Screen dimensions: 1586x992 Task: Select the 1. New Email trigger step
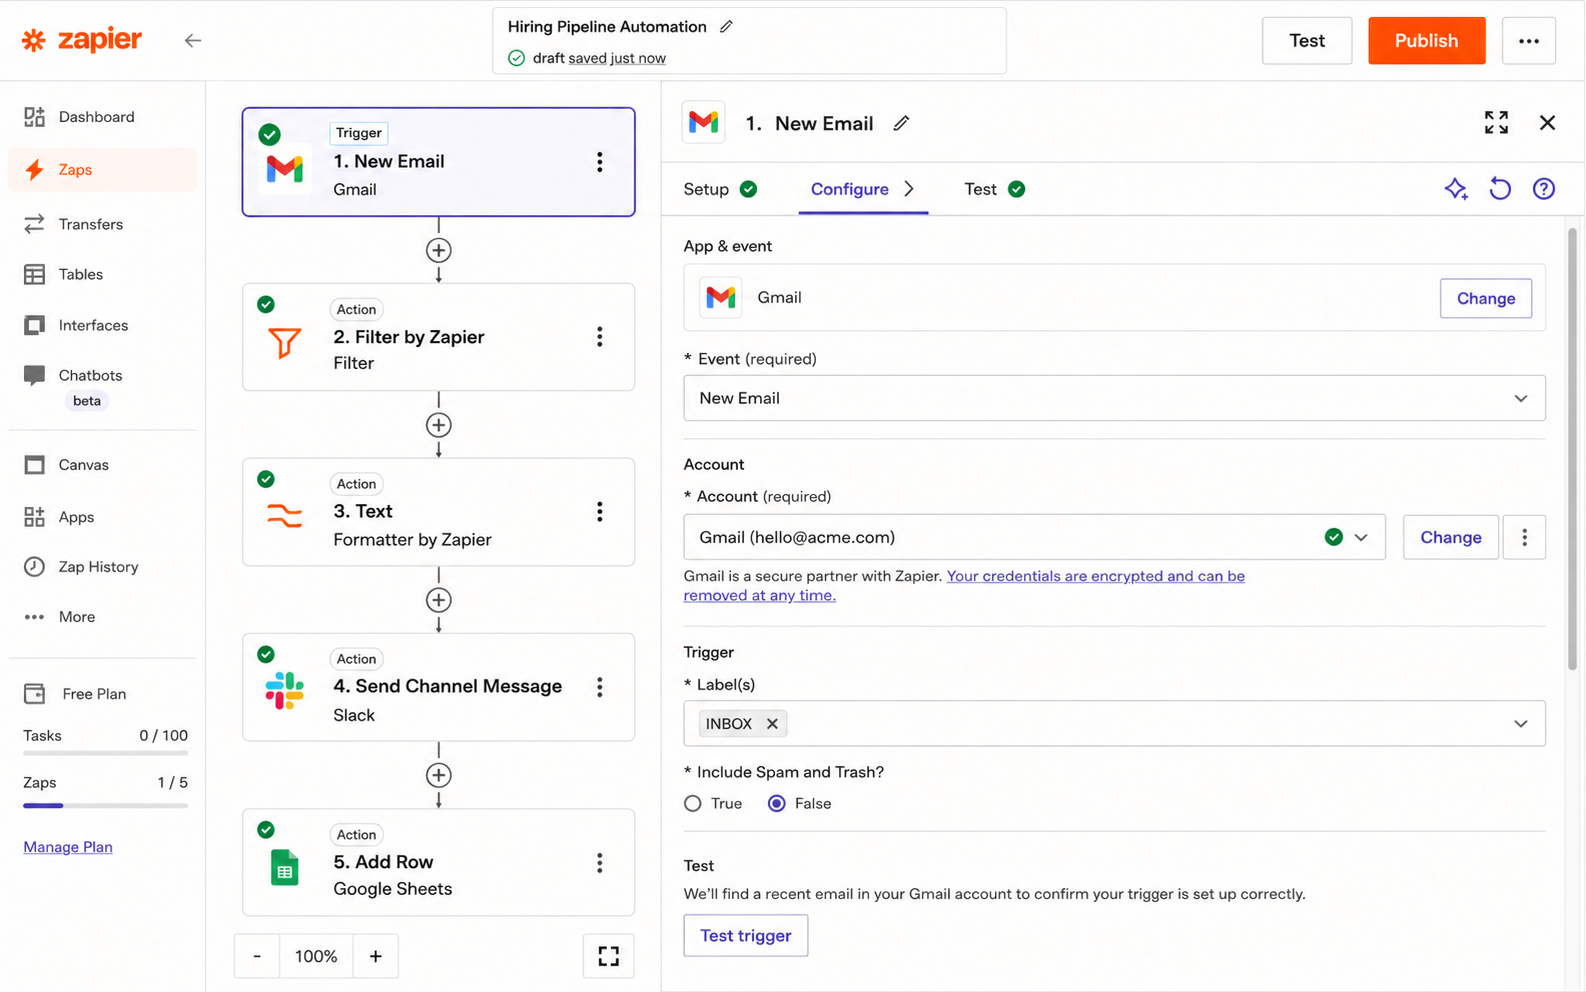pyautogui.click(x=438, y=162)
